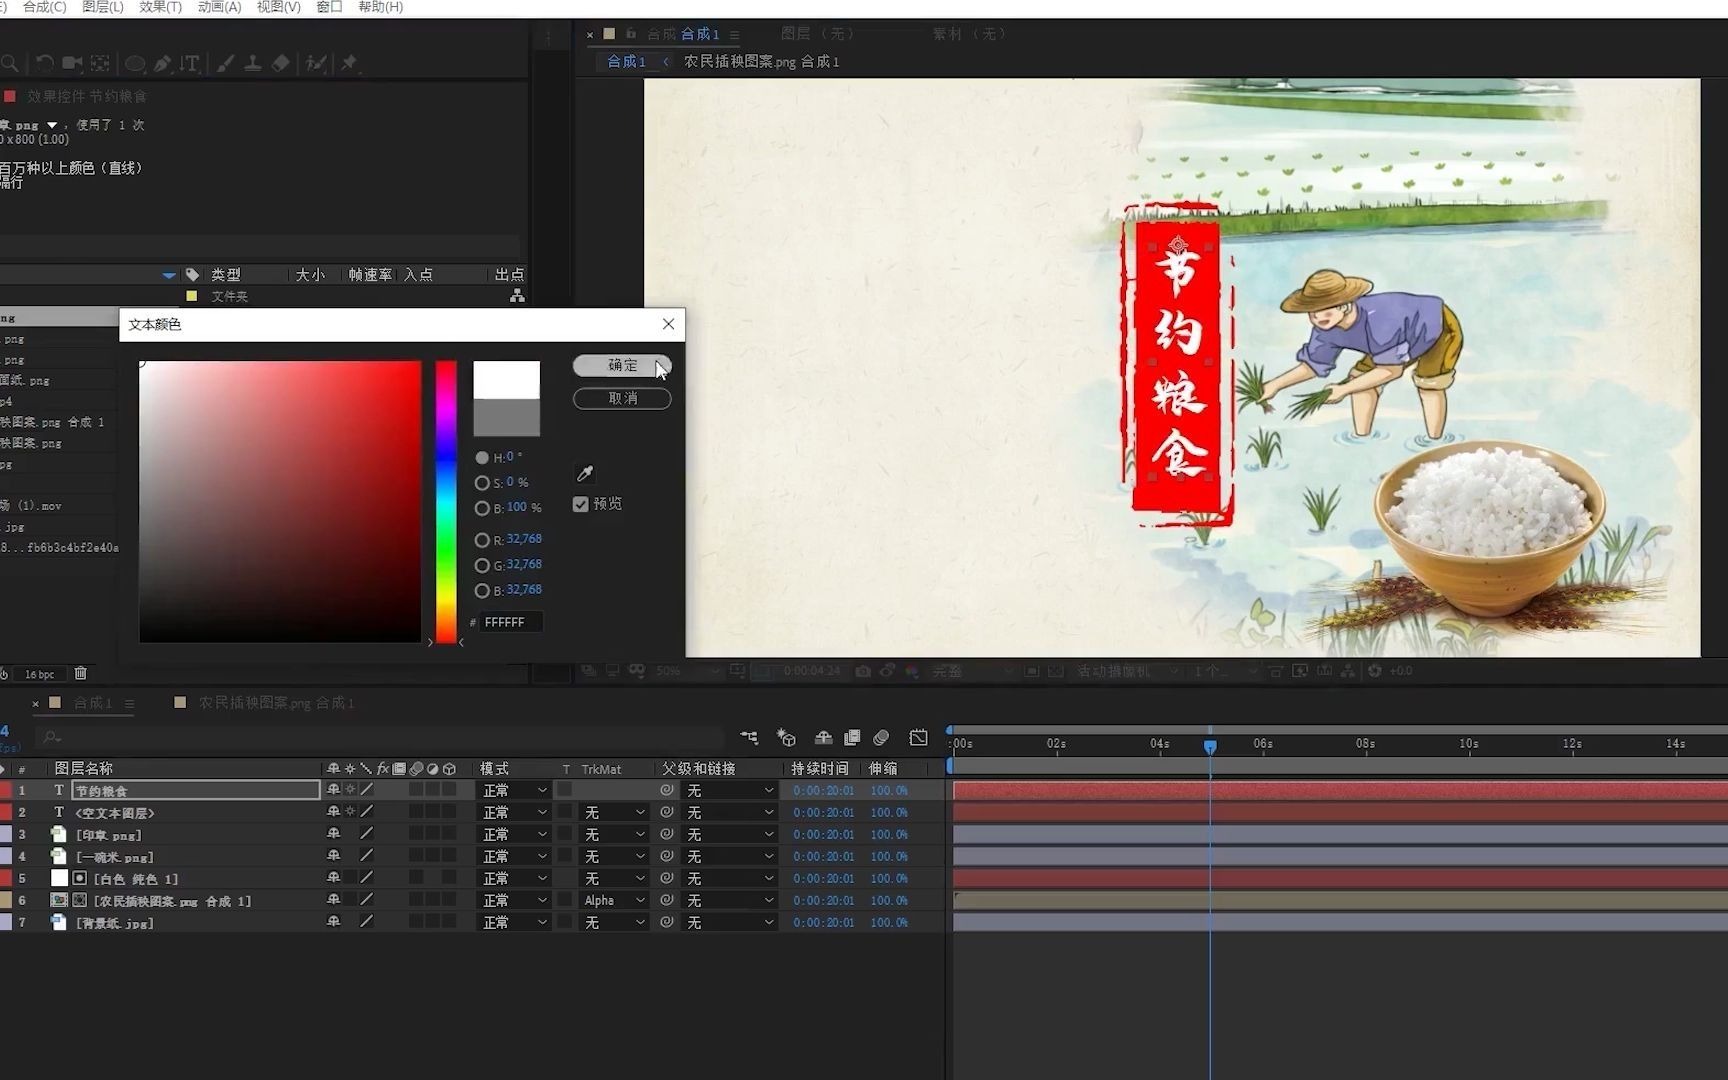Open the composition mini-flowchart in timeline
This screenshot has height=1080, width=1728.
tap(749, 738)
